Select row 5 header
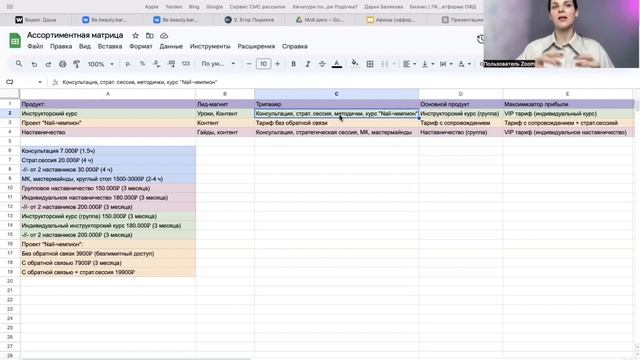This screenshot has width=640, height=360. pos(10,141)
